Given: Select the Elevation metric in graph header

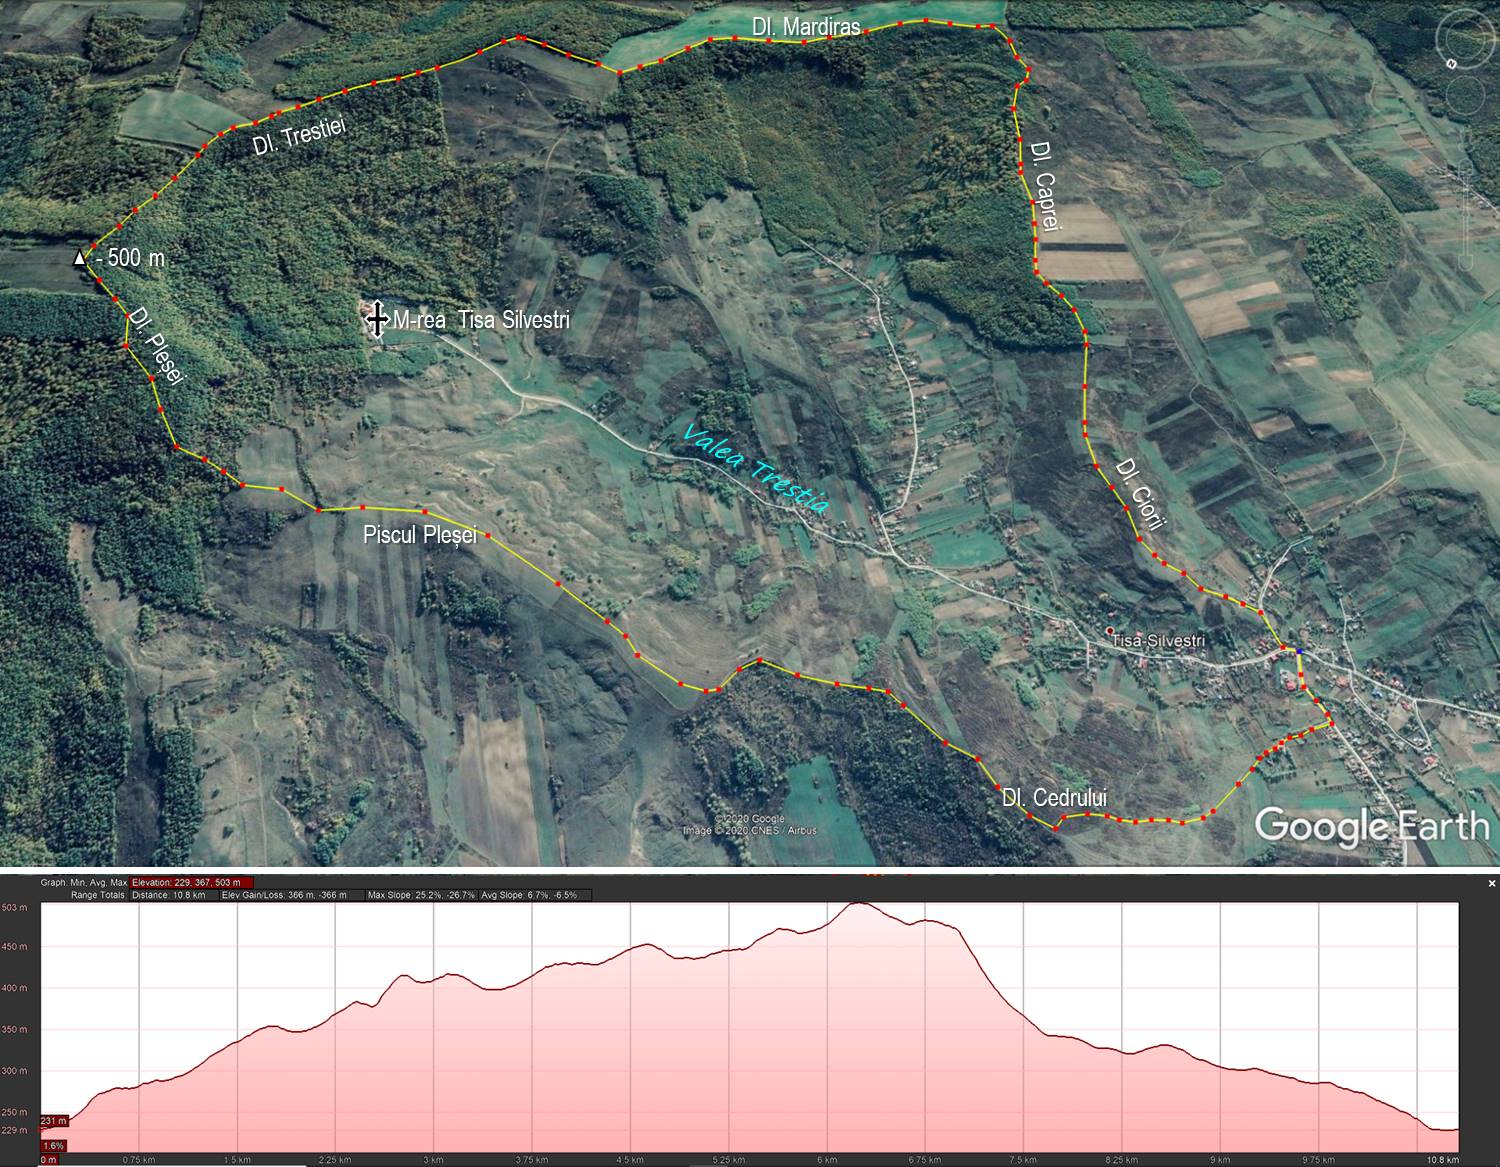Looking at the screenshot, I should (192, 882).
